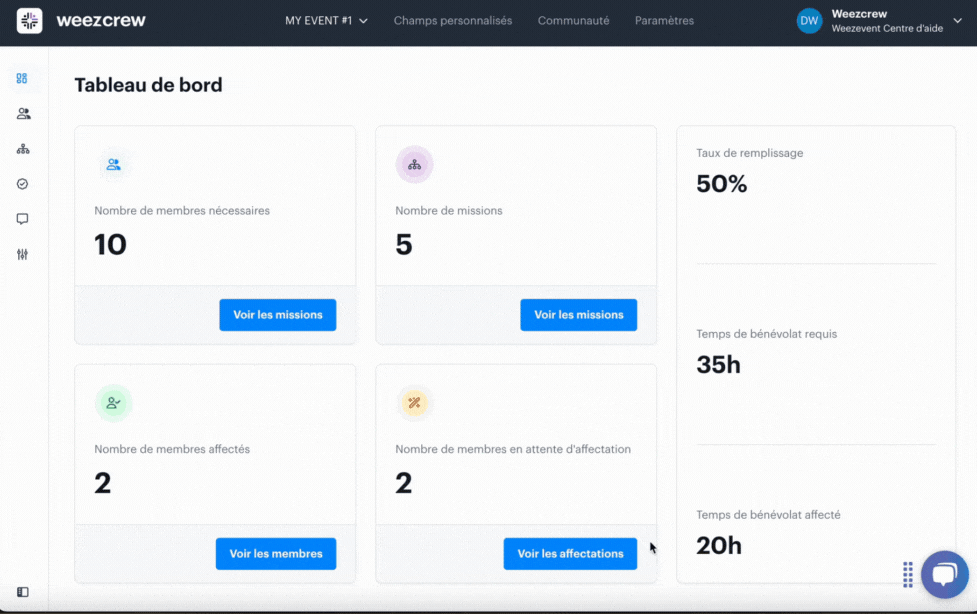Open the sliders settings icon in sidebar
The width and height of the screenshot is (977, 614).
pos(22,254)
